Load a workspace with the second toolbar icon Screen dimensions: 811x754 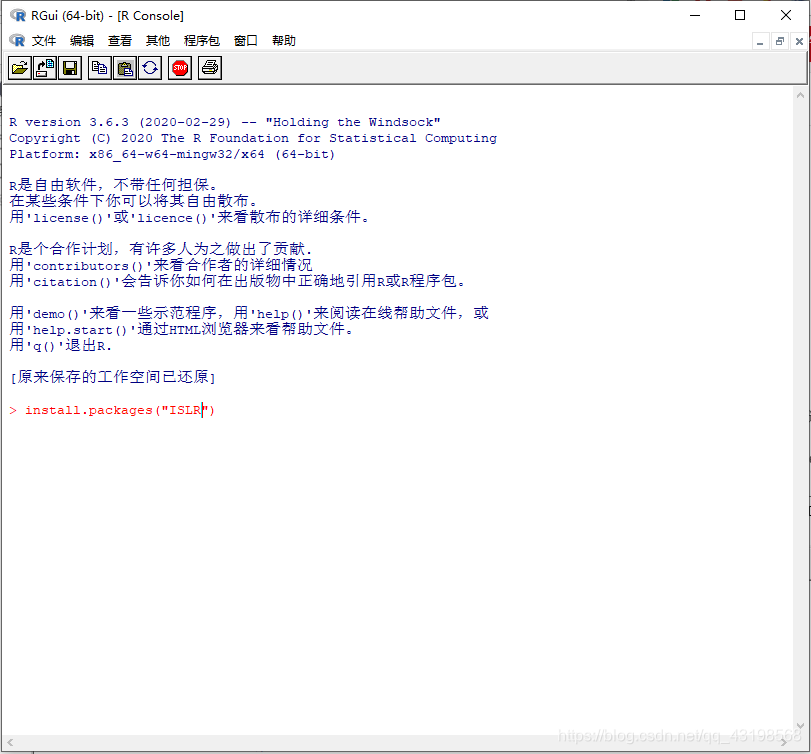pos(44,67)
